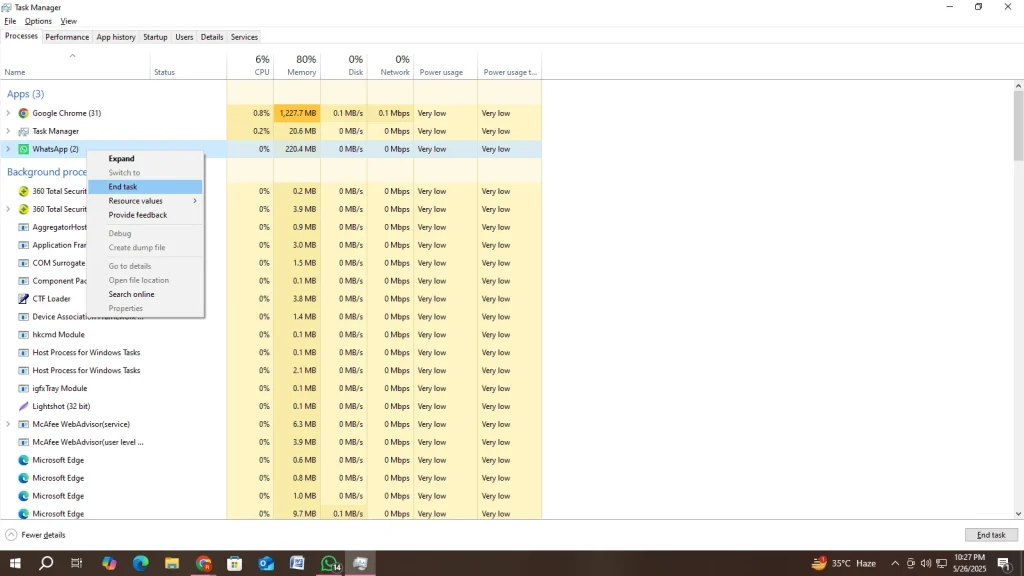Expand the Google Chrome process group

point(8,113)
